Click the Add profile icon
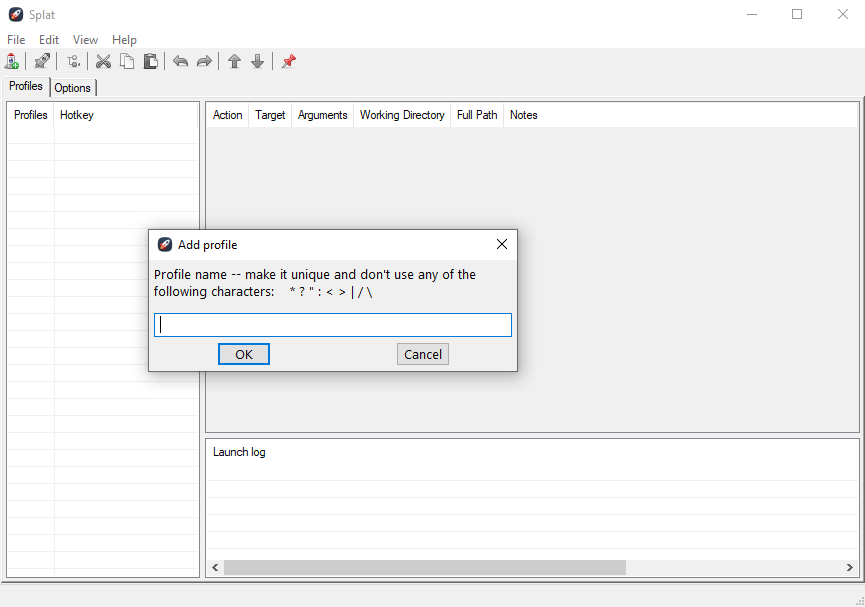The image size is (865, 607). point(13,61)
